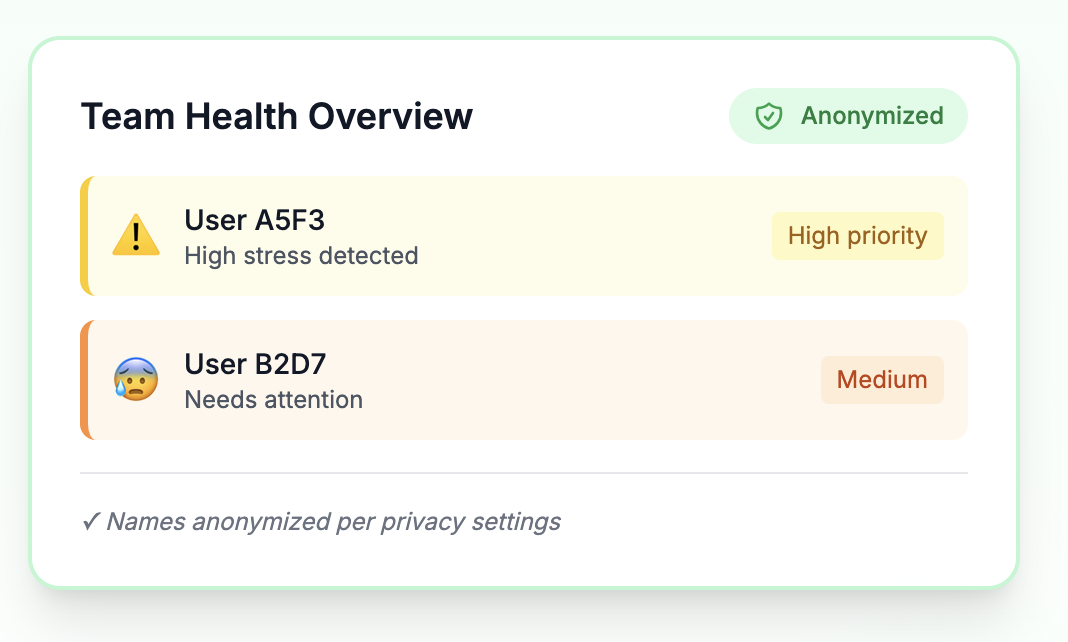Click the orange left accent bar of User B2D7

(85, 380)
